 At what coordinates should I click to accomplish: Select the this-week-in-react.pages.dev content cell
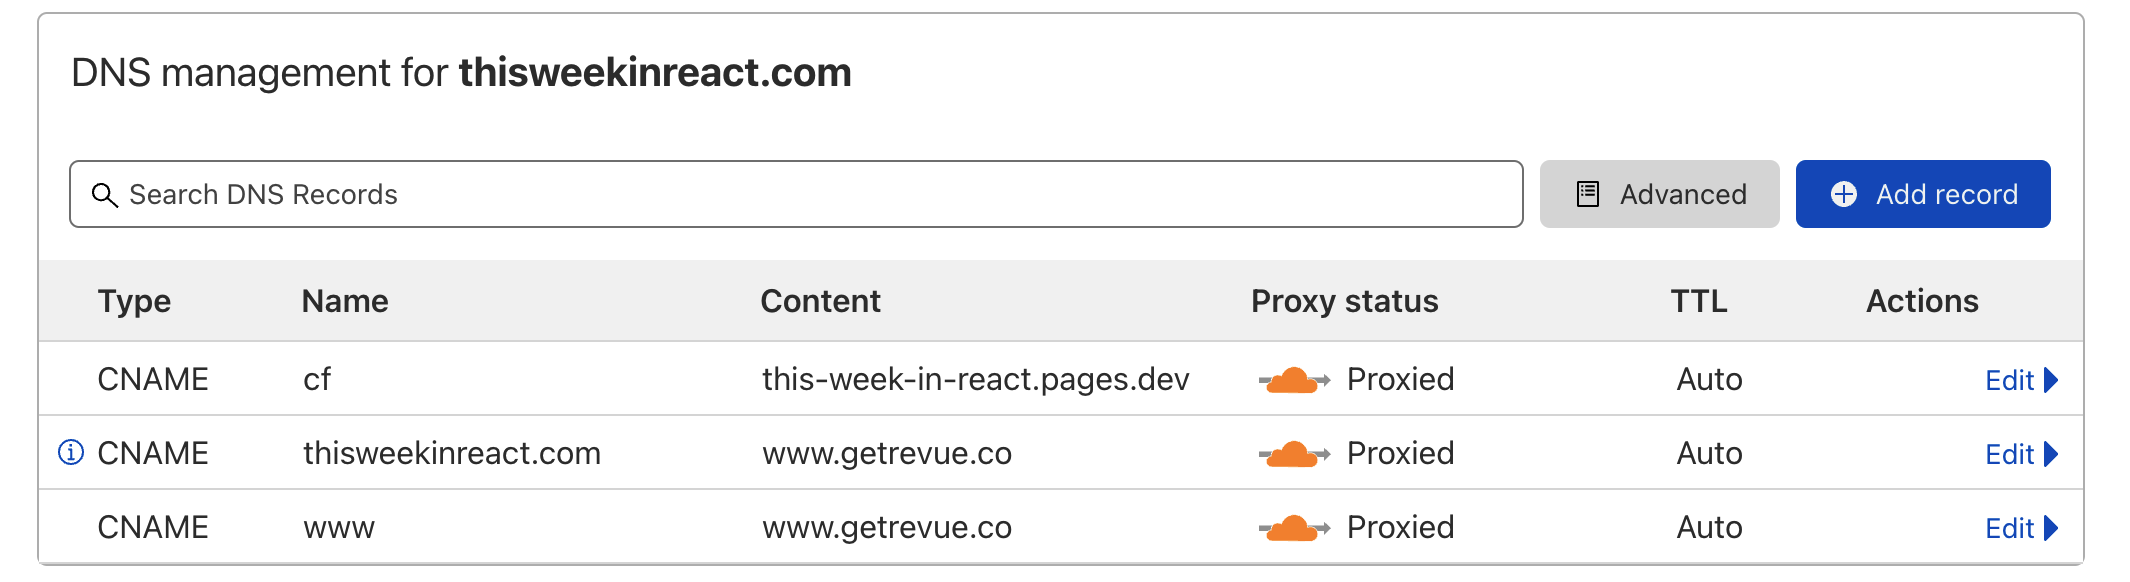975,380
